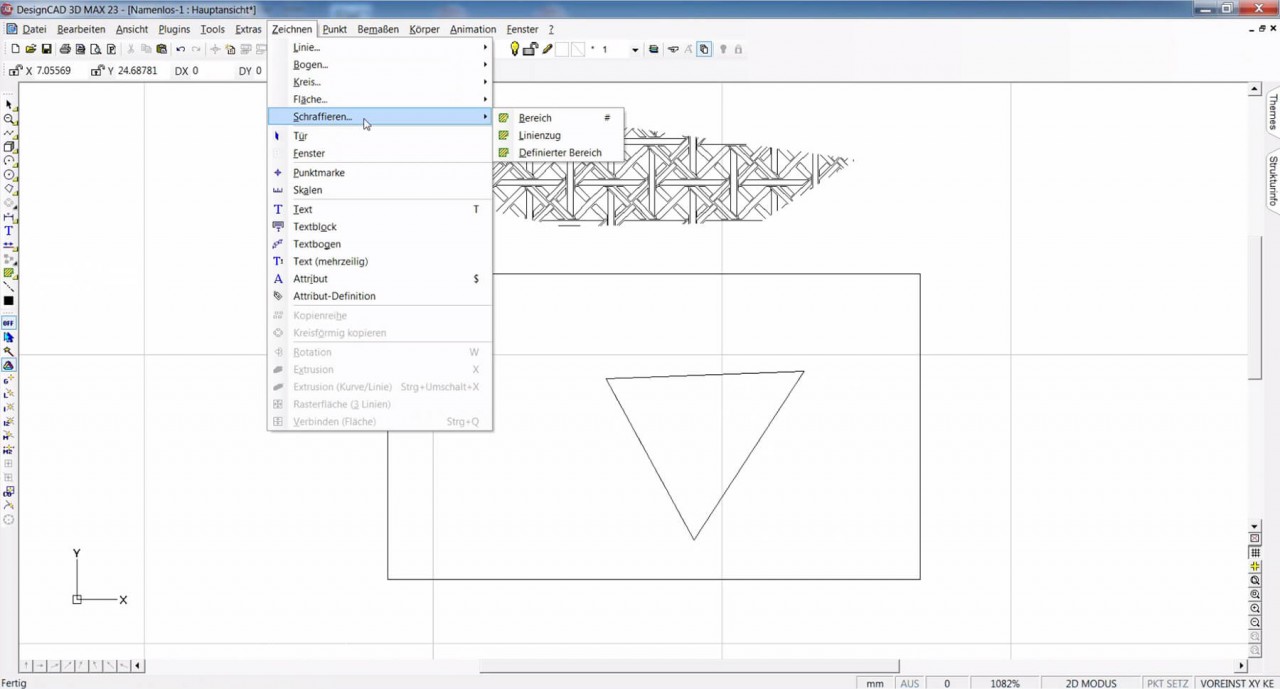Select Bereich from the Schraffieren submenu

tap(534, 117)
